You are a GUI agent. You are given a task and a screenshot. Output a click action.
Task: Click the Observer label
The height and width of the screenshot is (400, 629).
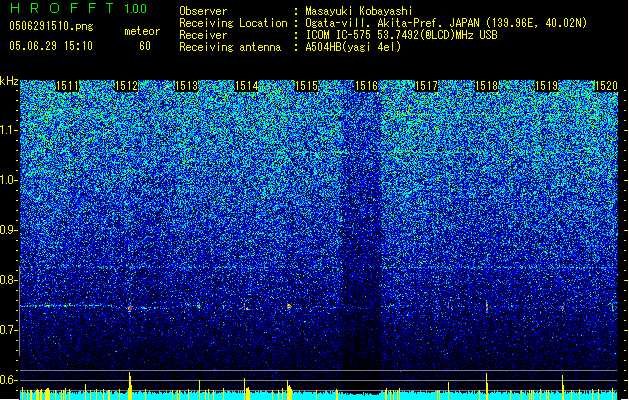pyautogui.click(x=203, y=11)
